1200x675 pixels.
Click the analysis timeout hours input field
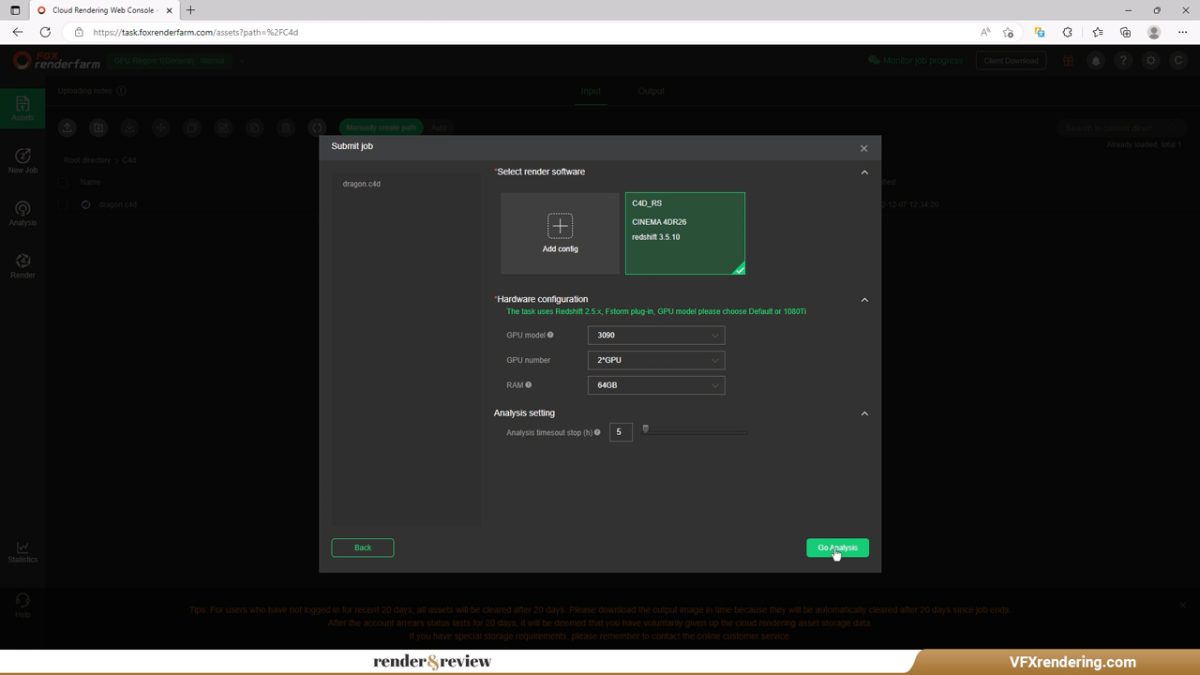(x=620, y=432)
